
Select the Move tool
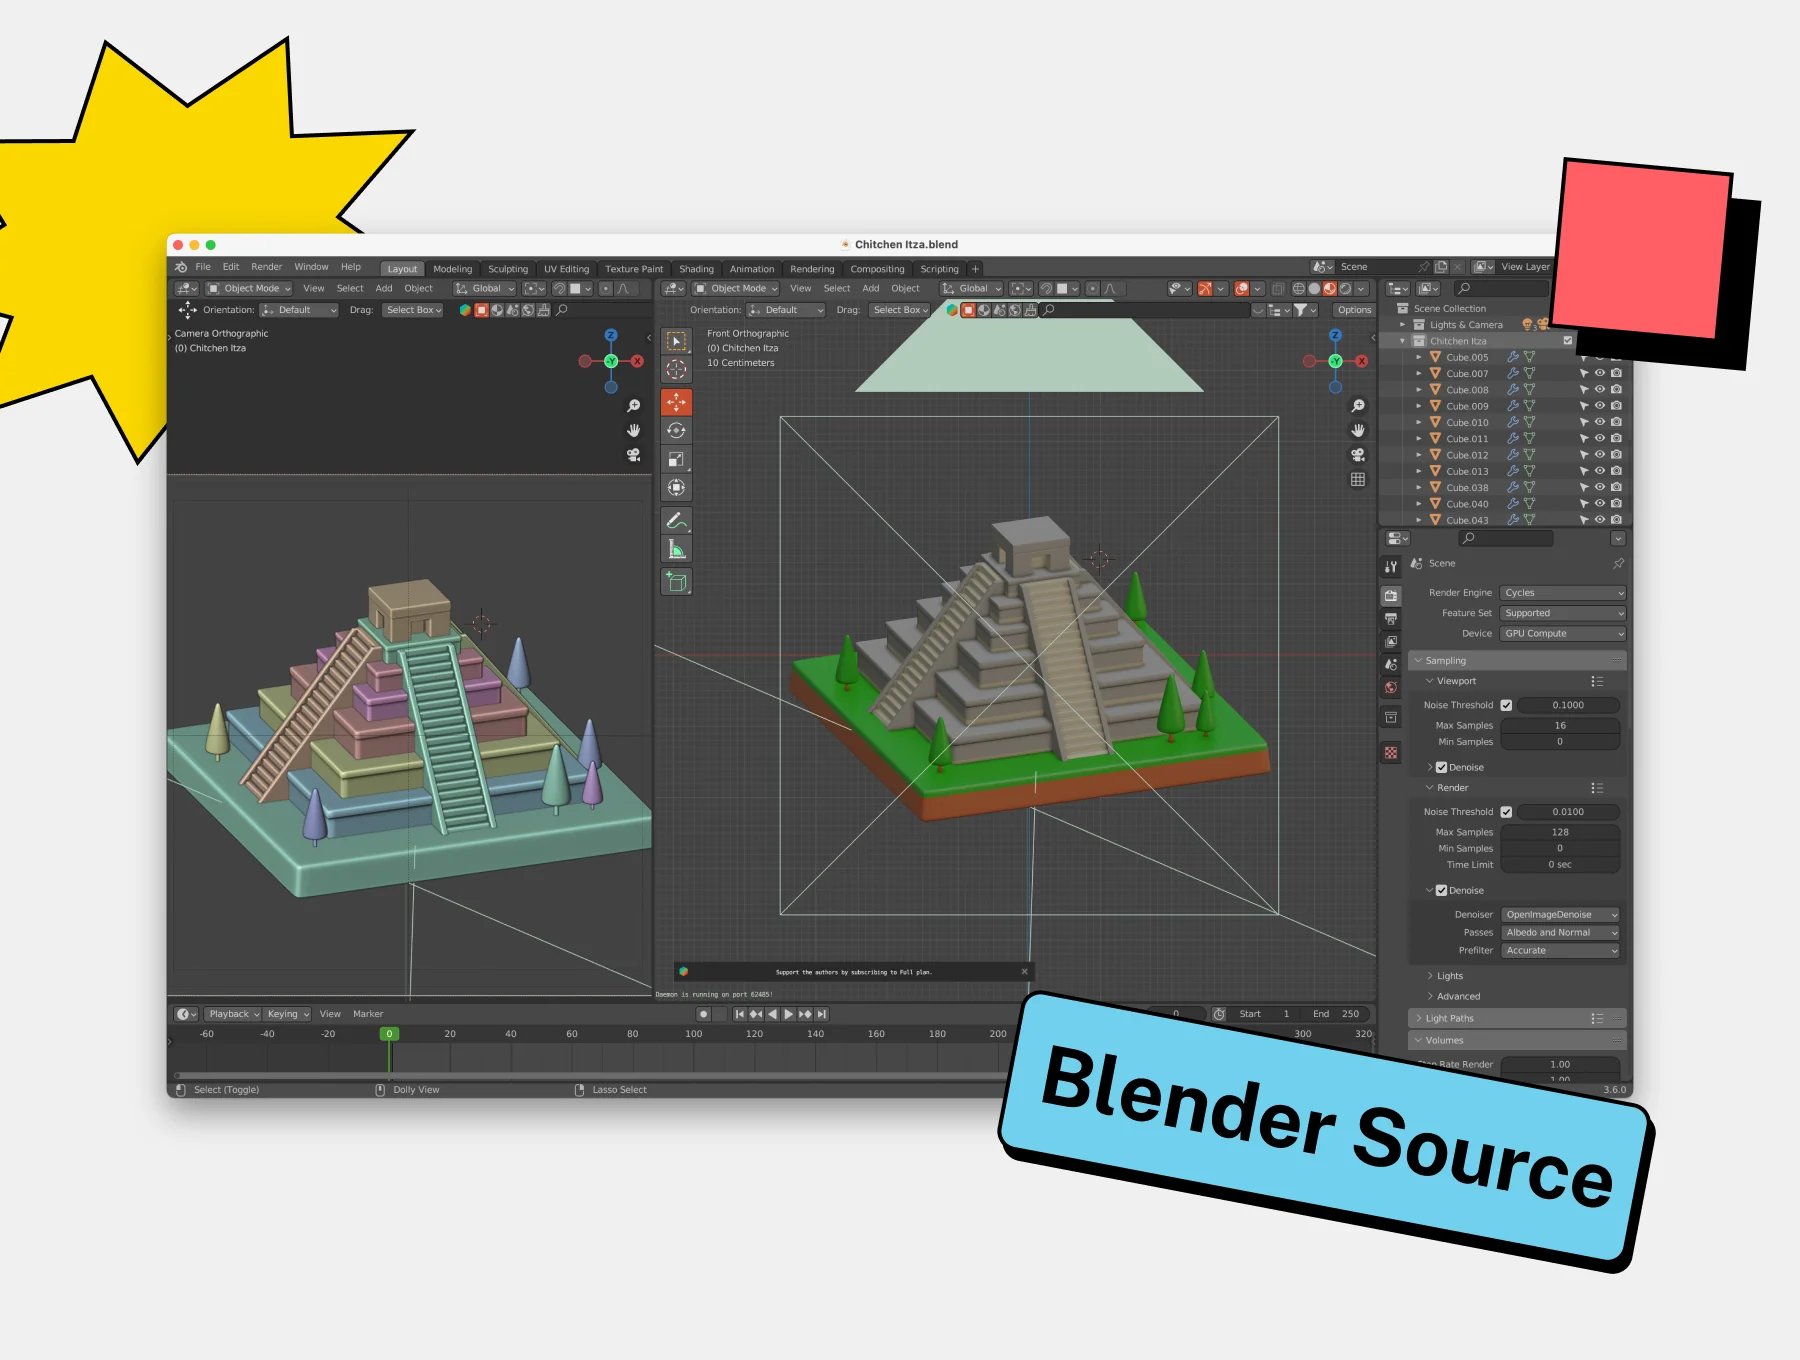pos(677,402)
